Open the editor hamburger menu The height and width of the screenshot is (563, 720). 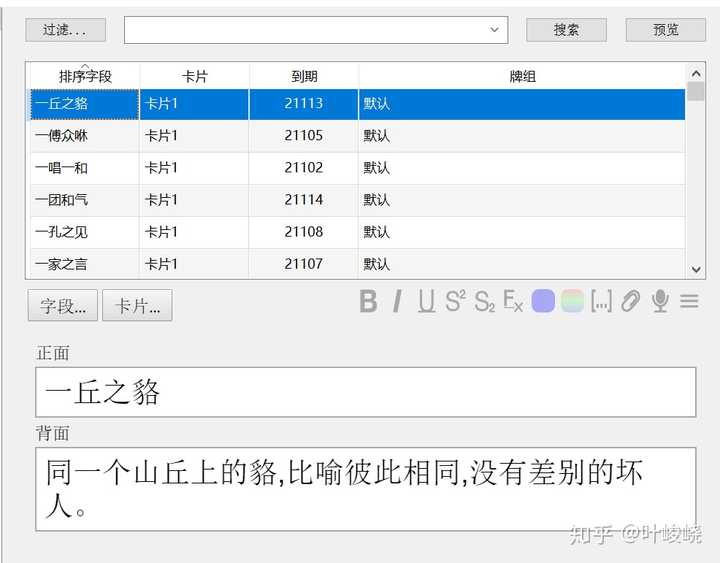[x=689, y=301]
